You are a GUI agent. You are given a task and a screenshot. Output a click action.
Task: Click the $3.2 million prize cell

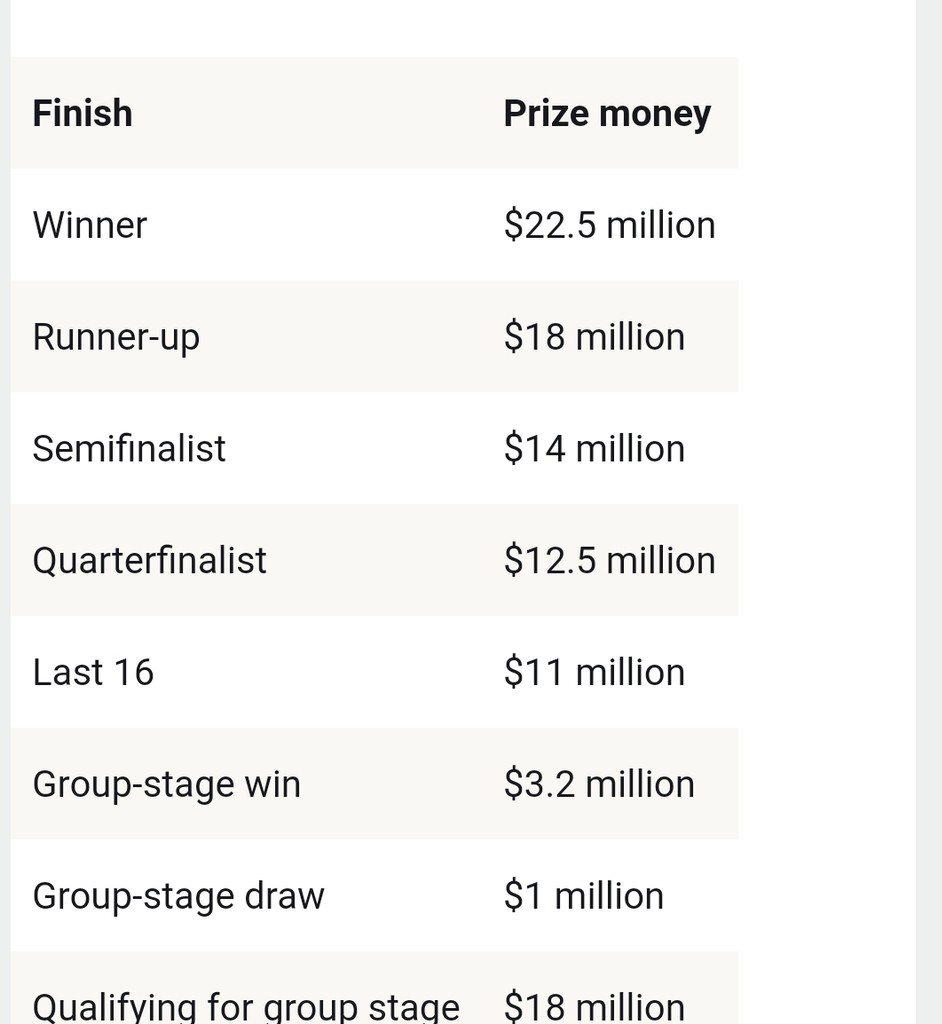point(599,784)
